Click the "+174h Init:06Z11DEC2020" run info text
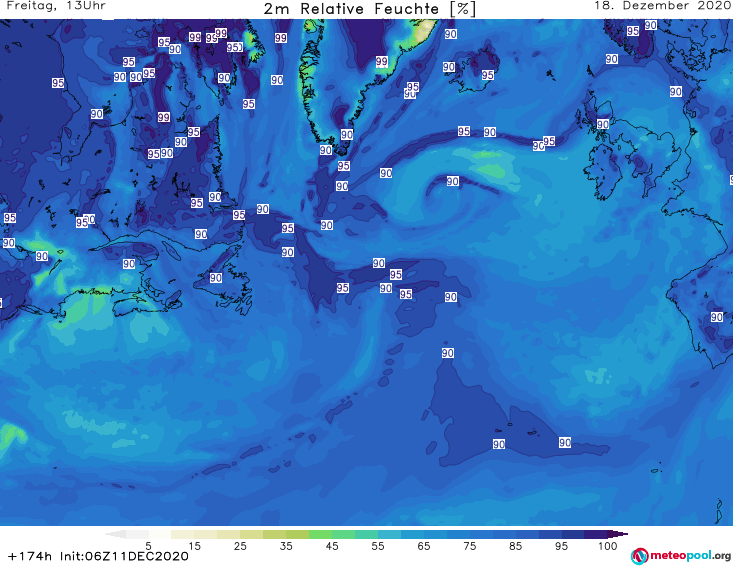This screenshot has height=566, width=733. [98, 556]
